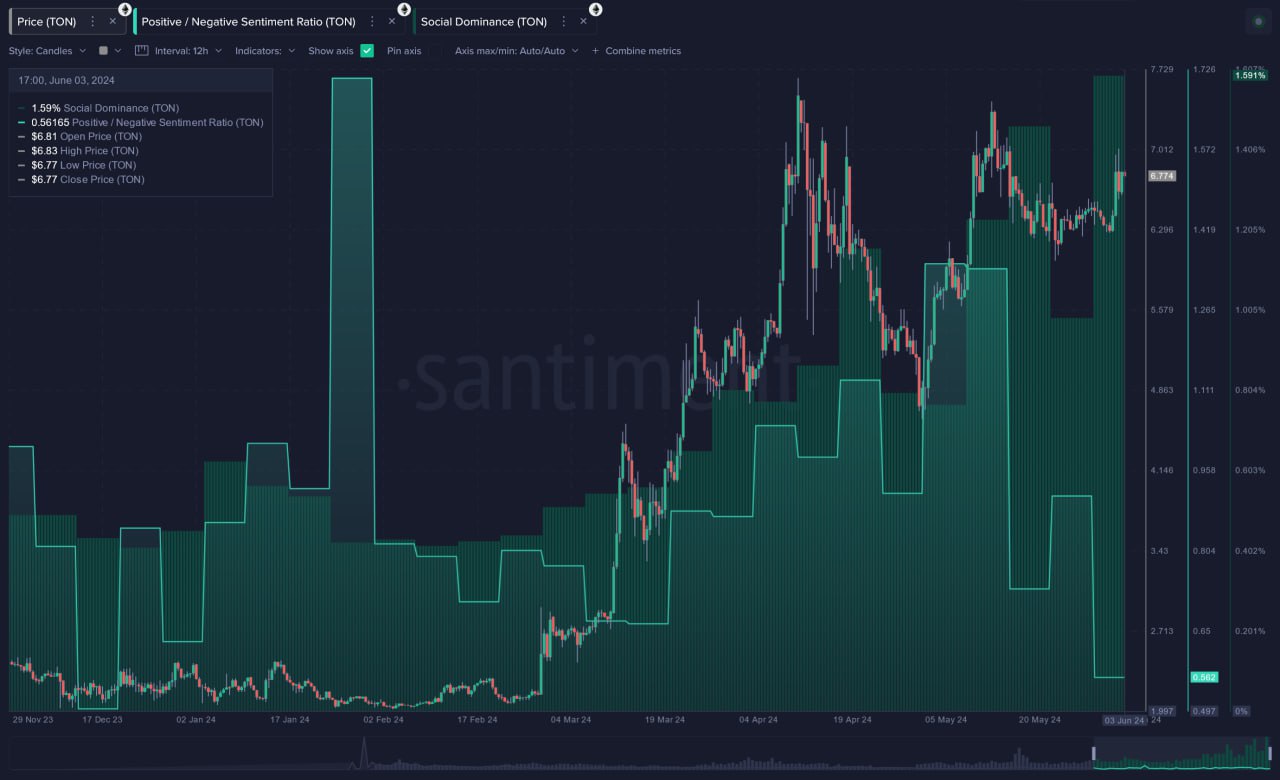Click the 7.729 price axis value
This screenshot has width=1280, height=780.
1161,69
